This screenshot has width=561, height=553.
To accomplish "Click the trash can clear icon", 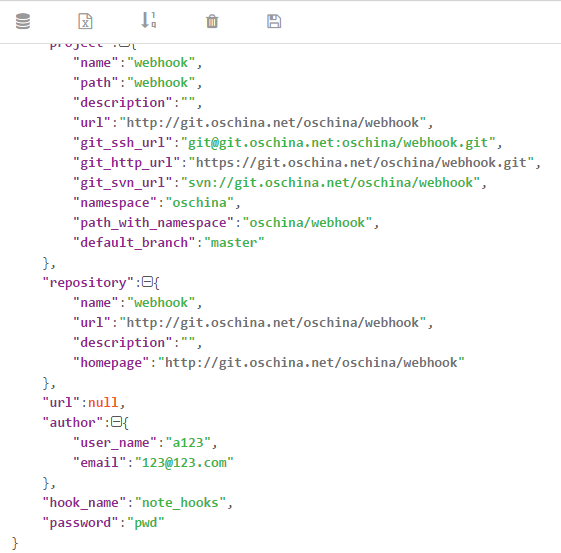I will point(212,21).
